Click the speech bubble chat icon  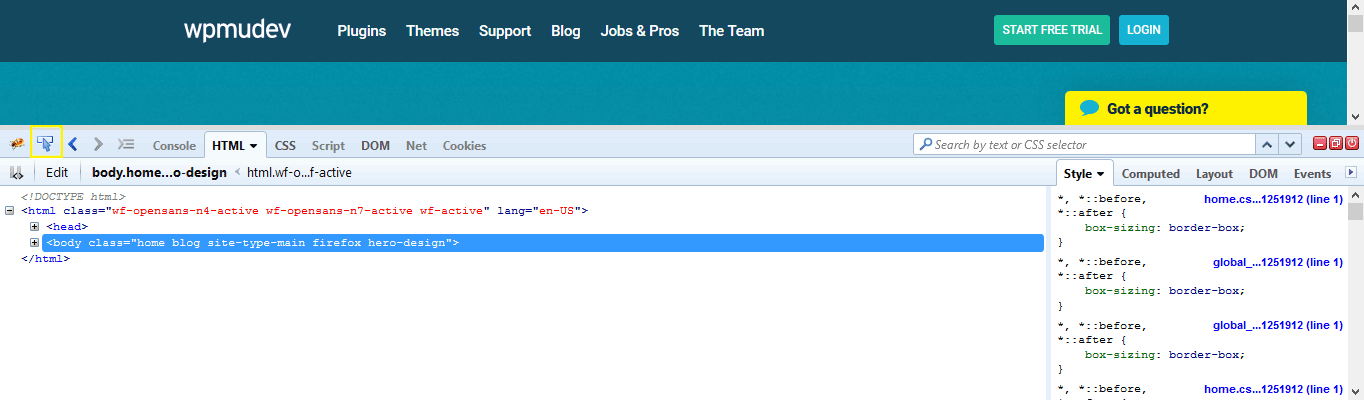pos(1090,108)
